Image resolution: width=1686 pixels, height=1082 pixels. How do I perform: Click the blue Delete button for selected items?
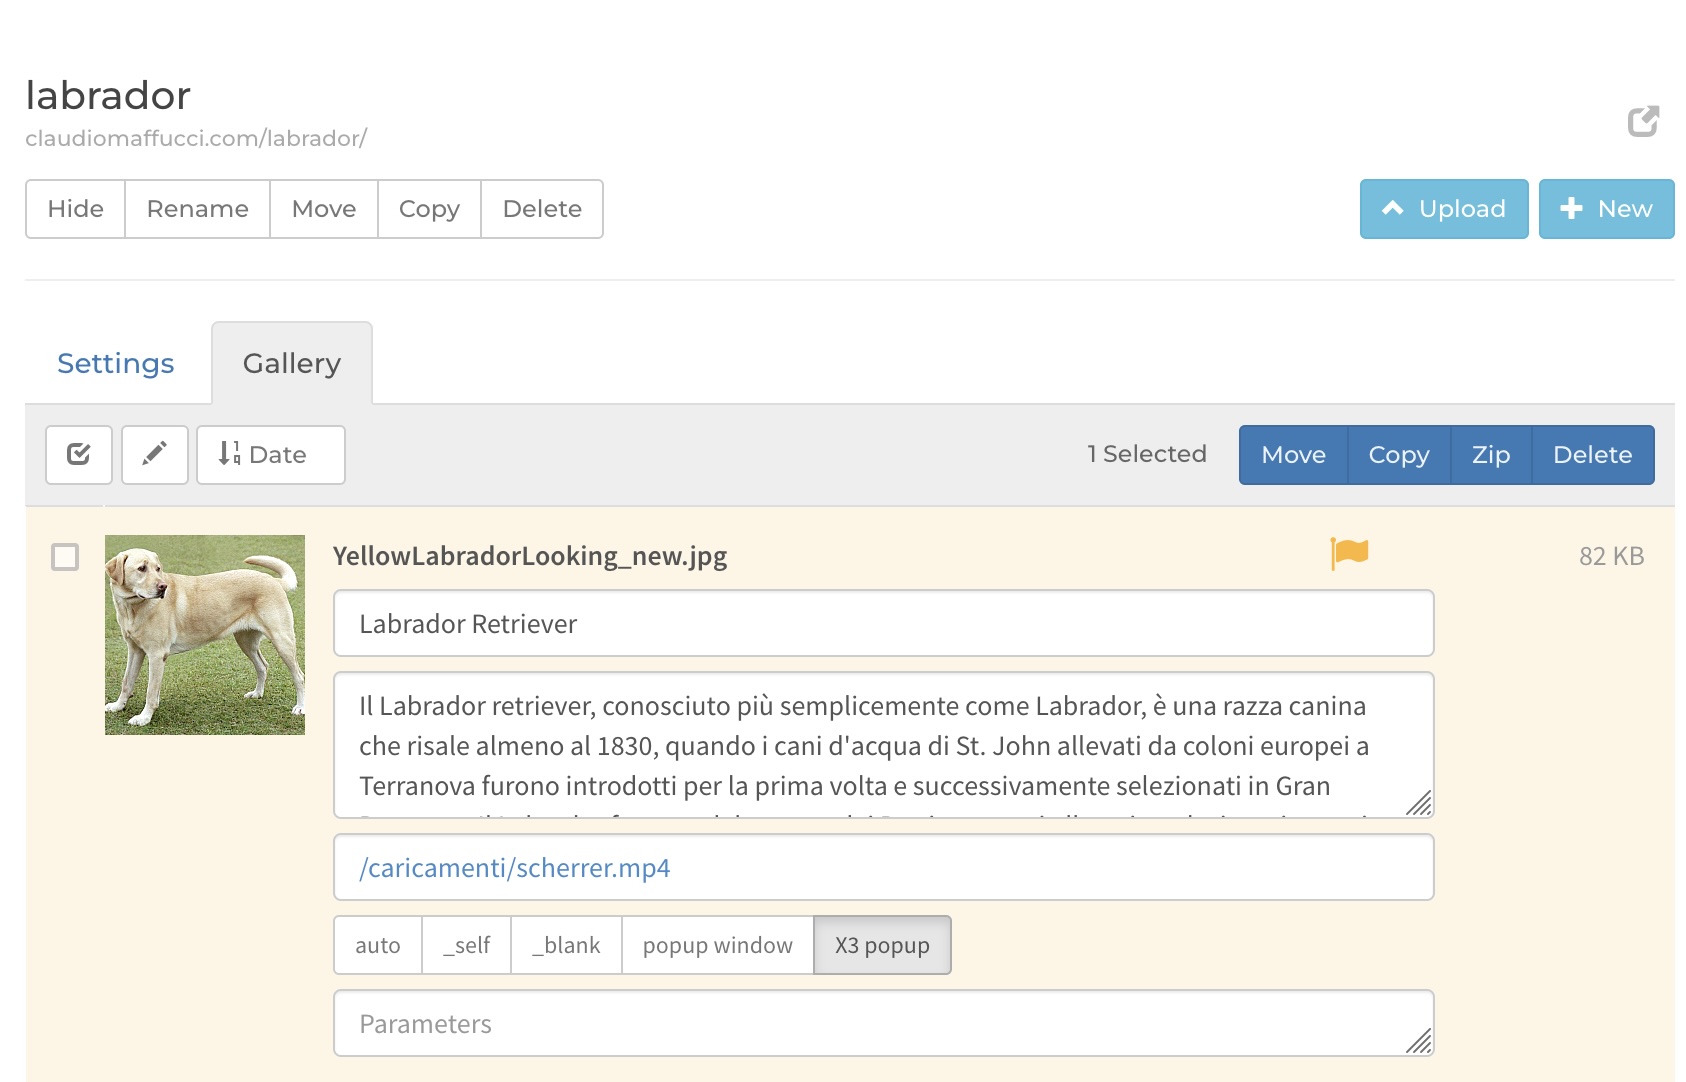pos(1593,455)
